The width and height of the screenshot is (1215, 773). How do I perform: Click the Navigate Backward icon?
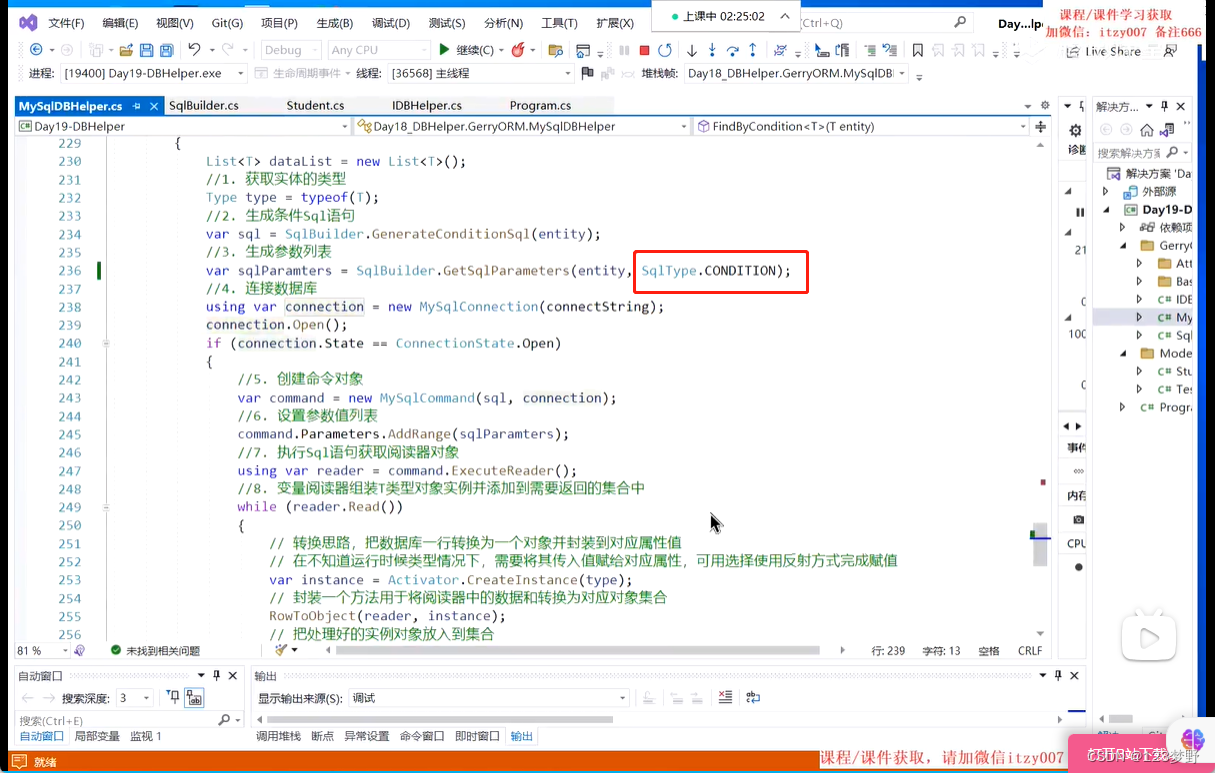[x=36, y=50]
